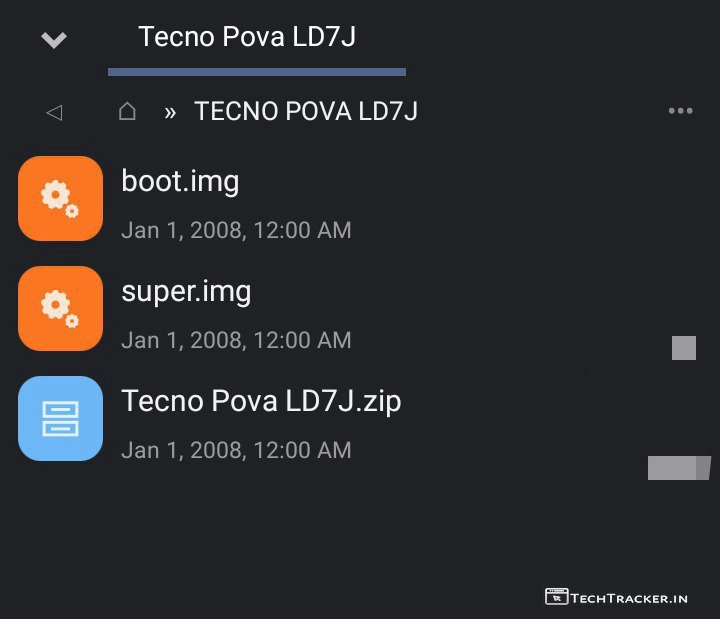
Task: Click the orange gear icon for boot.img
Action: [60, 198]
